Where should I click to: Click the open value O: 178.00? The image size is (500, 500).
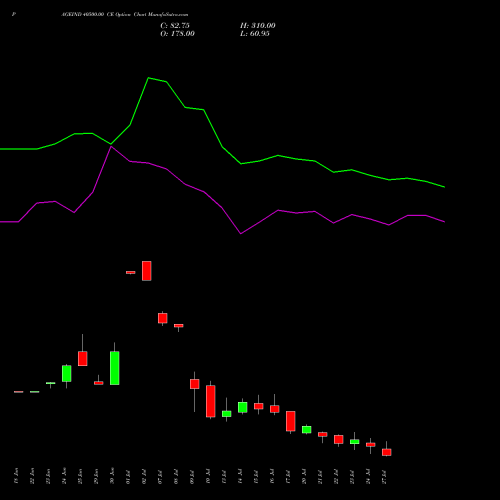[177, 34]
